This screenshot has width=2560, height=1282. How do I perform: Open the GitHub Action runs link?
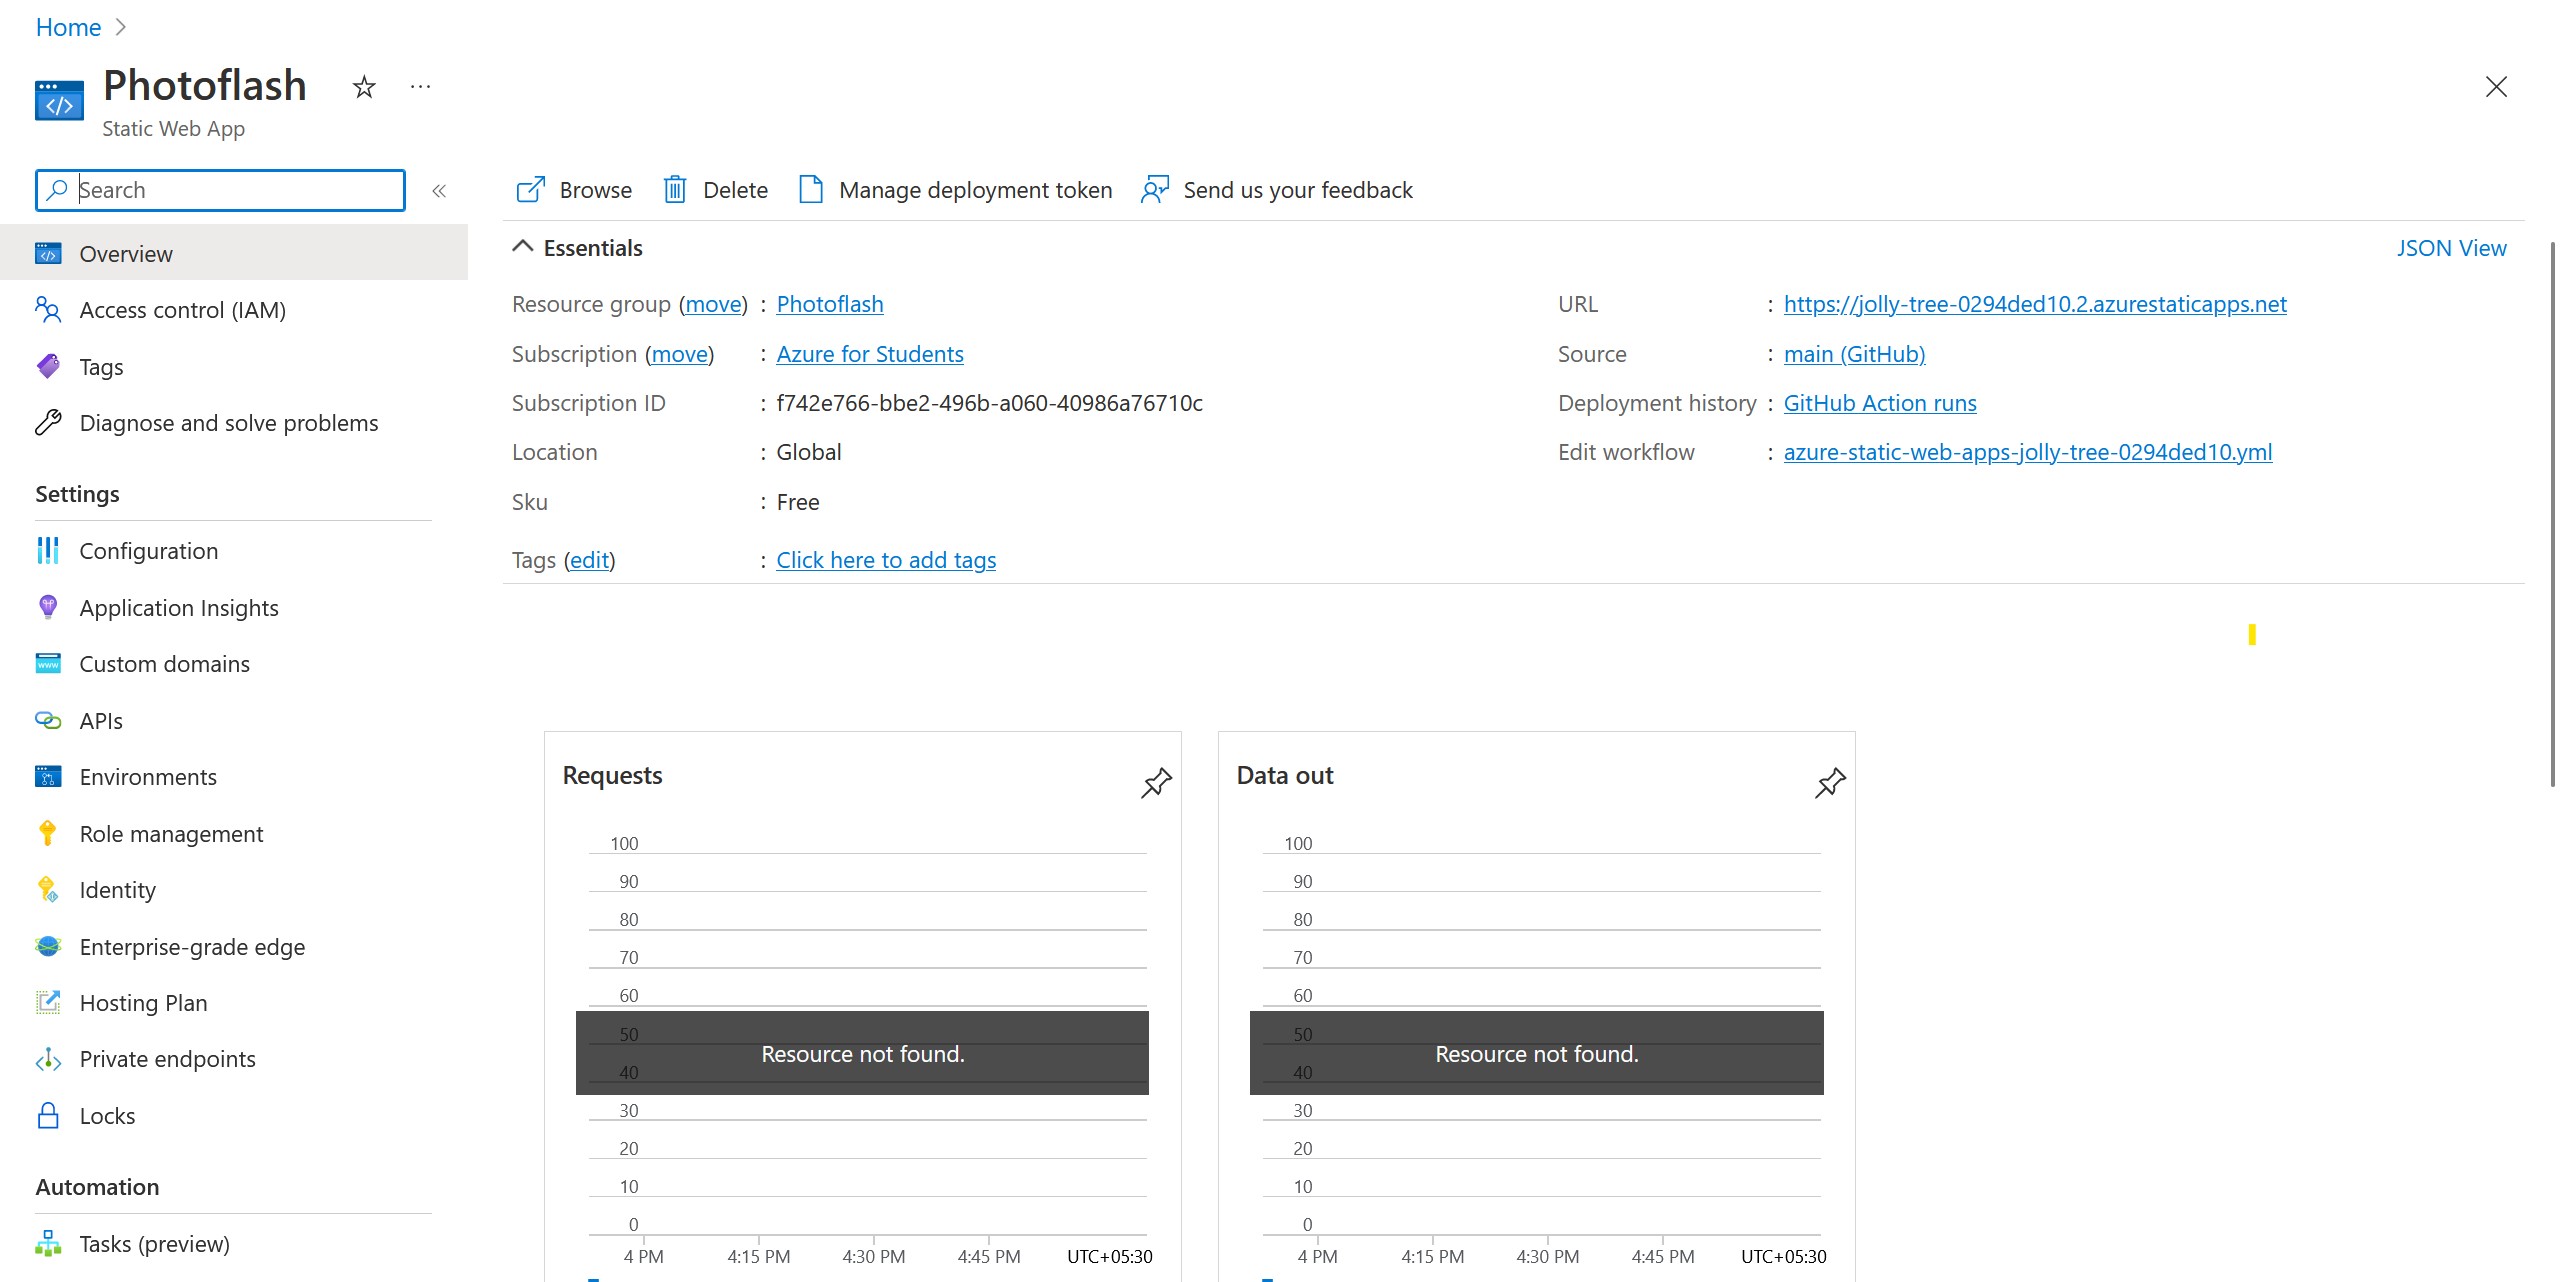[1879, 402]
